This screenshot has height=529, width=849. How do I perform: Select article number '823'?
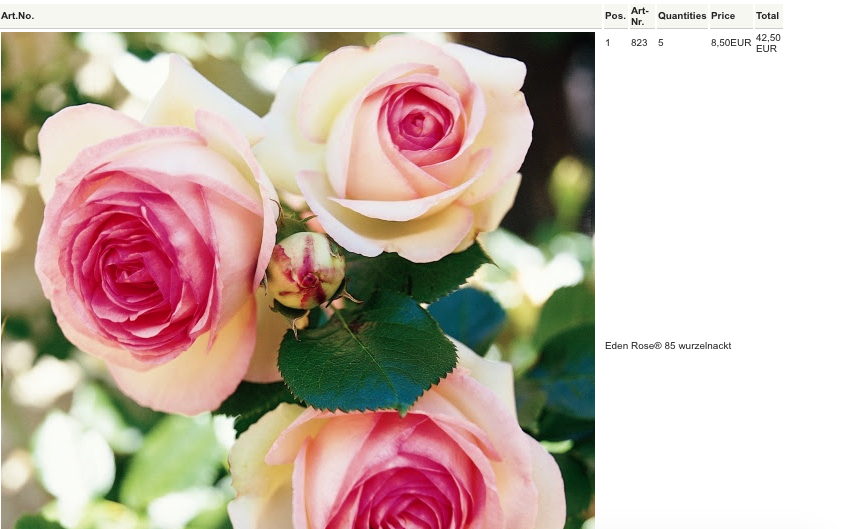point(639,43)
